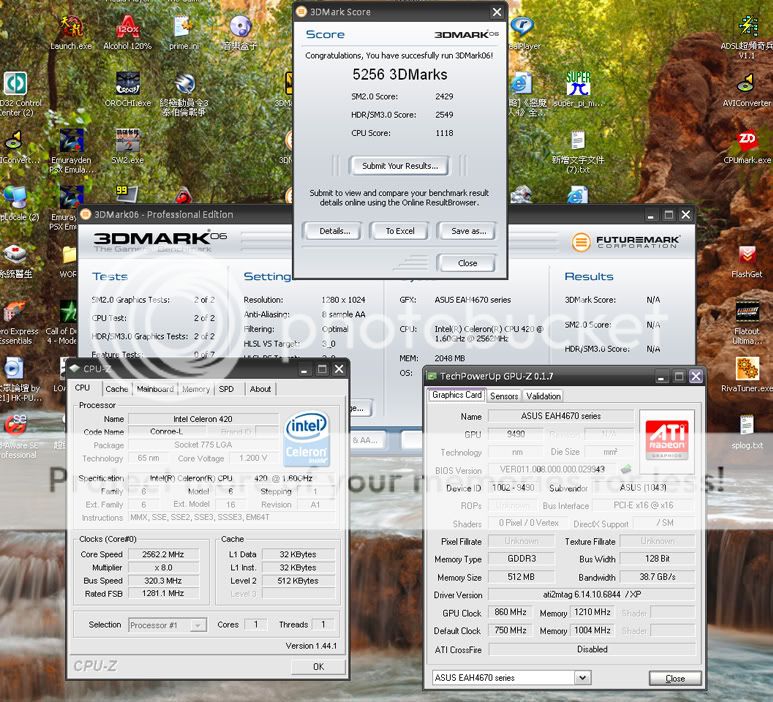The height and width of the screenshot is (702, 773).
Task: Click the GPU Clock field 860 MHz
Action: coord(510,612)
